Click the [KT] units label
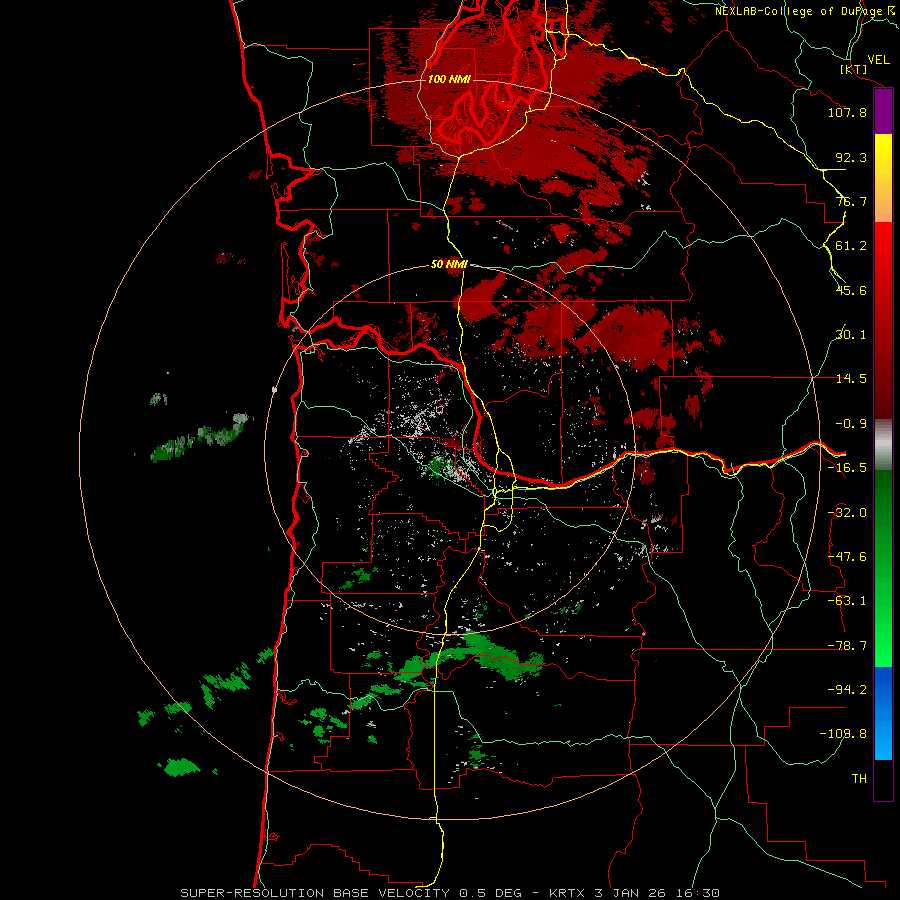The image size is (900, 900). tap(854, 69)
